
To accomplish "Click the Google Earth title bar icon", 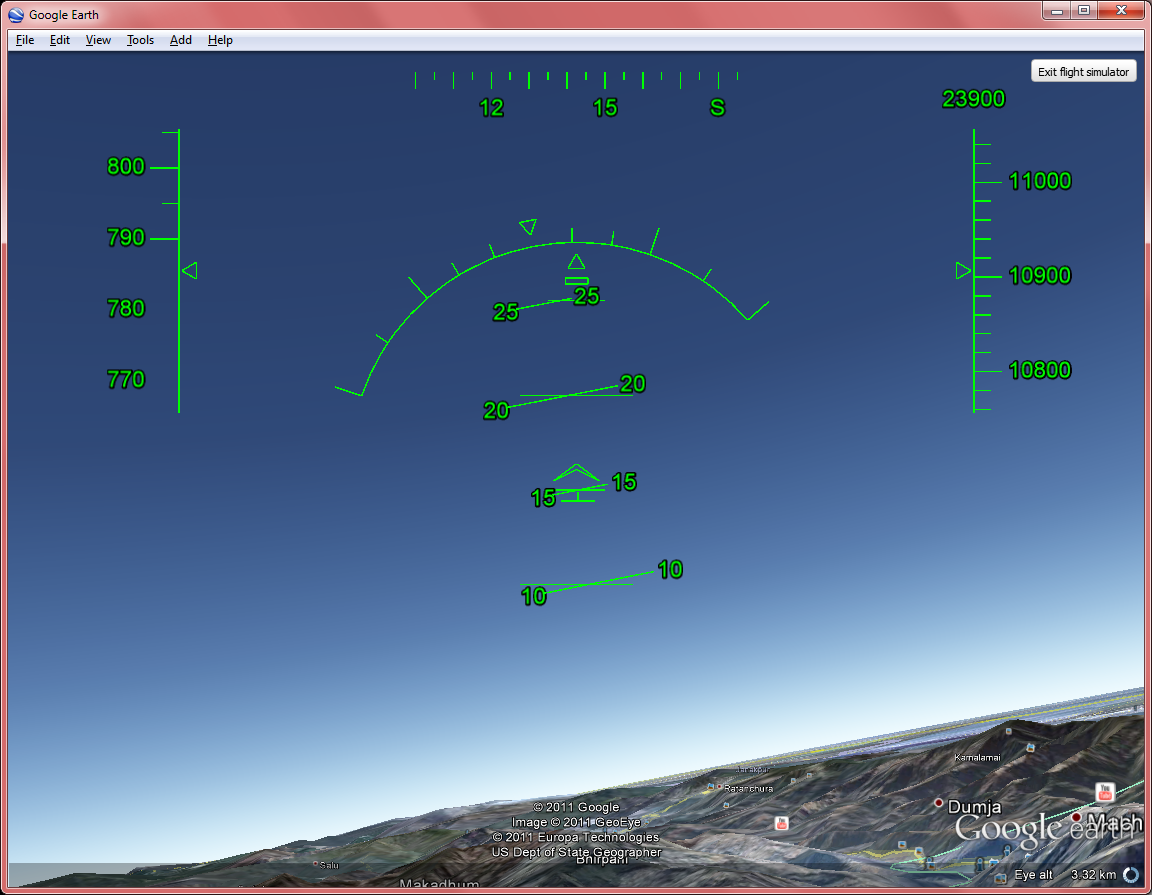I will (x=16, y=14).
